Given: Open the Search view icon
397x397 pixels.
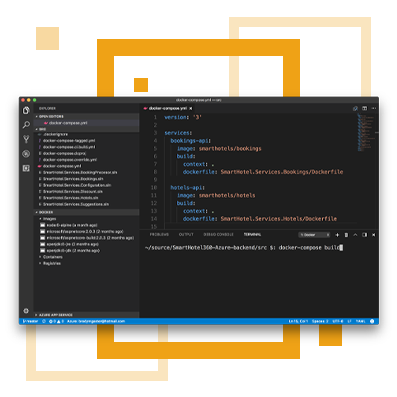Looking at the screenshot, I should 26,125.
